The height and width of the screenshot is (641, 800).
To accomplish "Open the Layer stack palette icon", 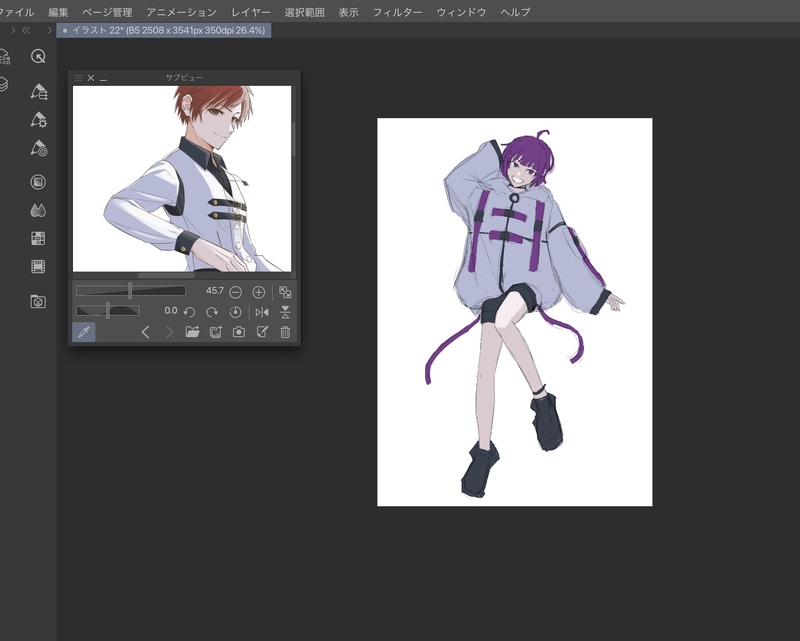I will click(3, 84).
